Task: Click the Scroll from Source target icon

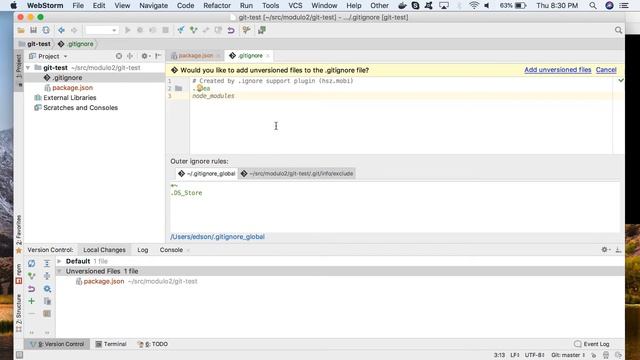Action: click(118, 56)
